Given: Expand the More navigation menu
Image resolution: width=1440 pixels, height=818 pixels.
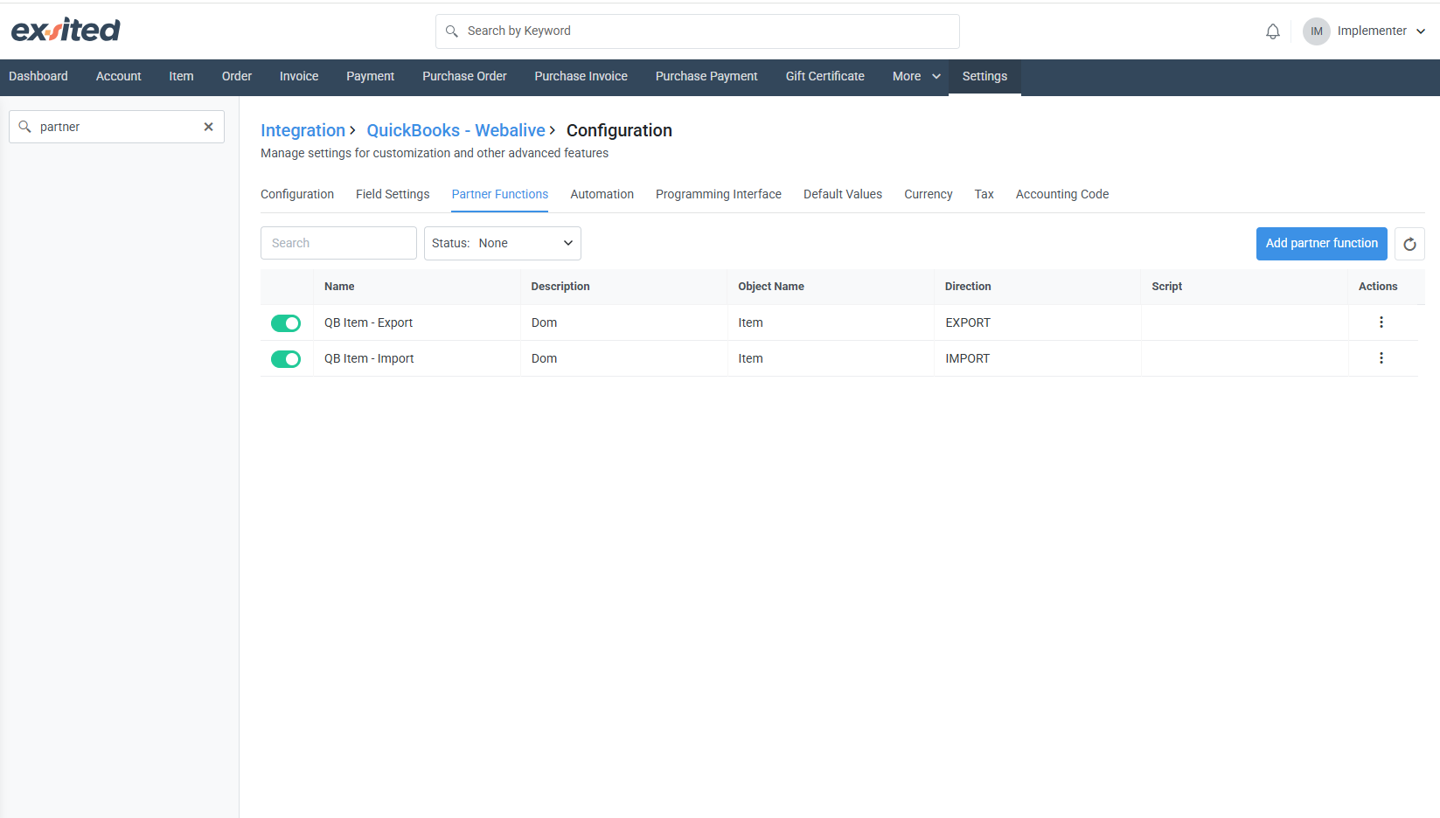Looking at the screenshot, I should point(916,76).
